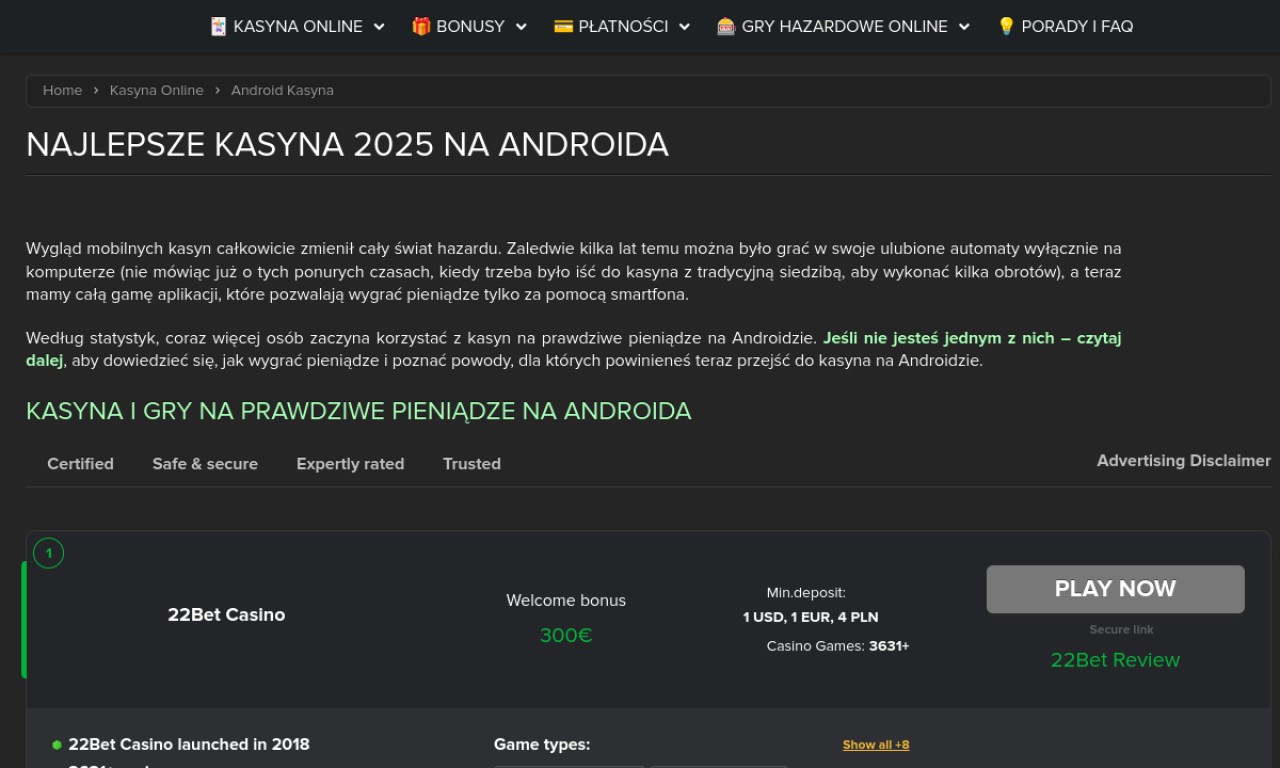Click the joker card icon beside Kasyna Online
Screen dimensions: 1280x768
pos(218,26)
